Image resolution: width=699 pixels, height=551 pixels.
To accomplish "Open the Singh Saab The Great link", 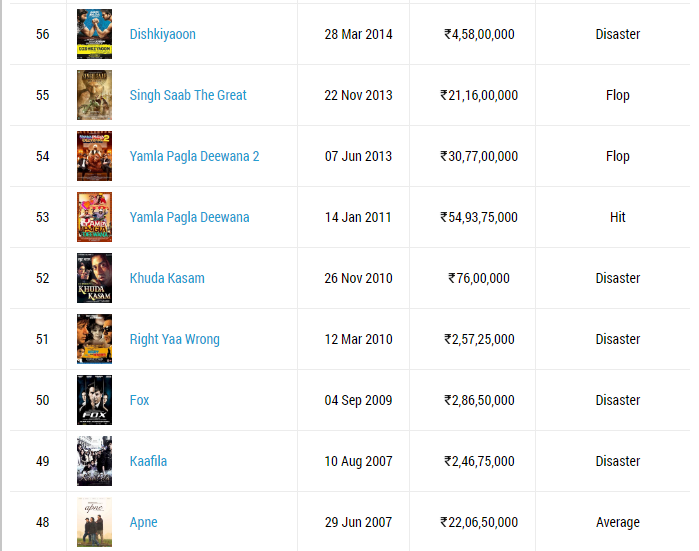I will [x=188, y=95].
